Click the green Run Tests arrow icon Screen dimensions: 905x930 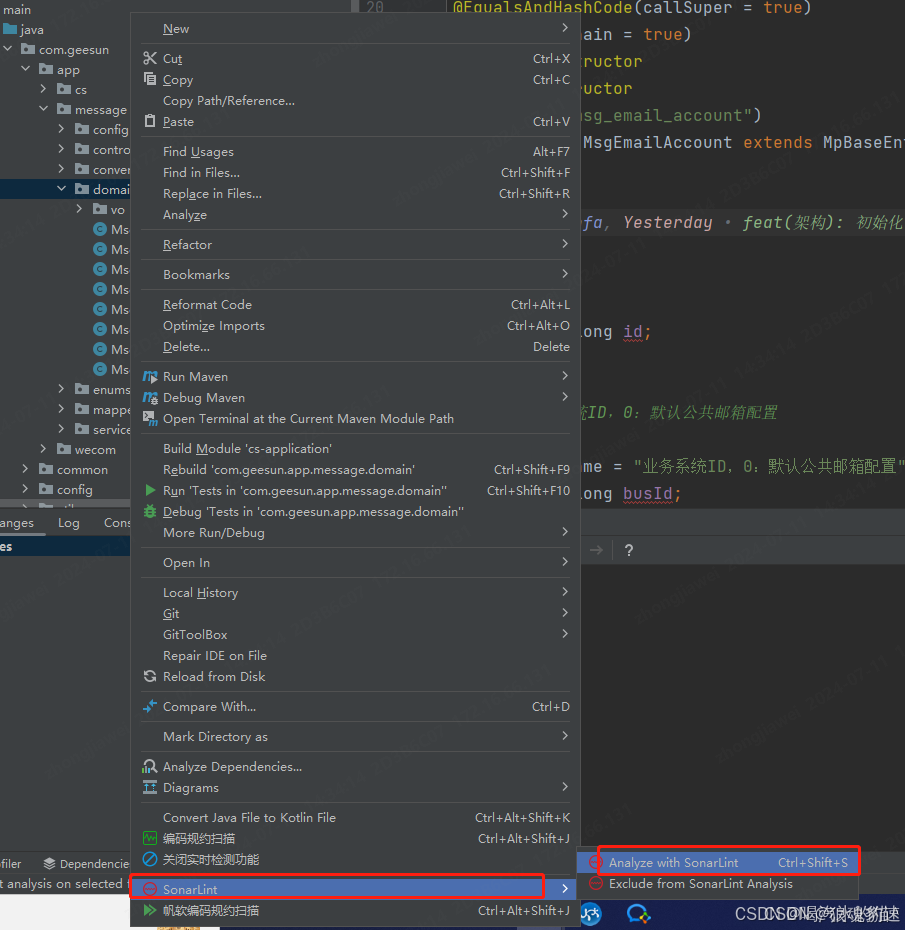pos(150,490)
